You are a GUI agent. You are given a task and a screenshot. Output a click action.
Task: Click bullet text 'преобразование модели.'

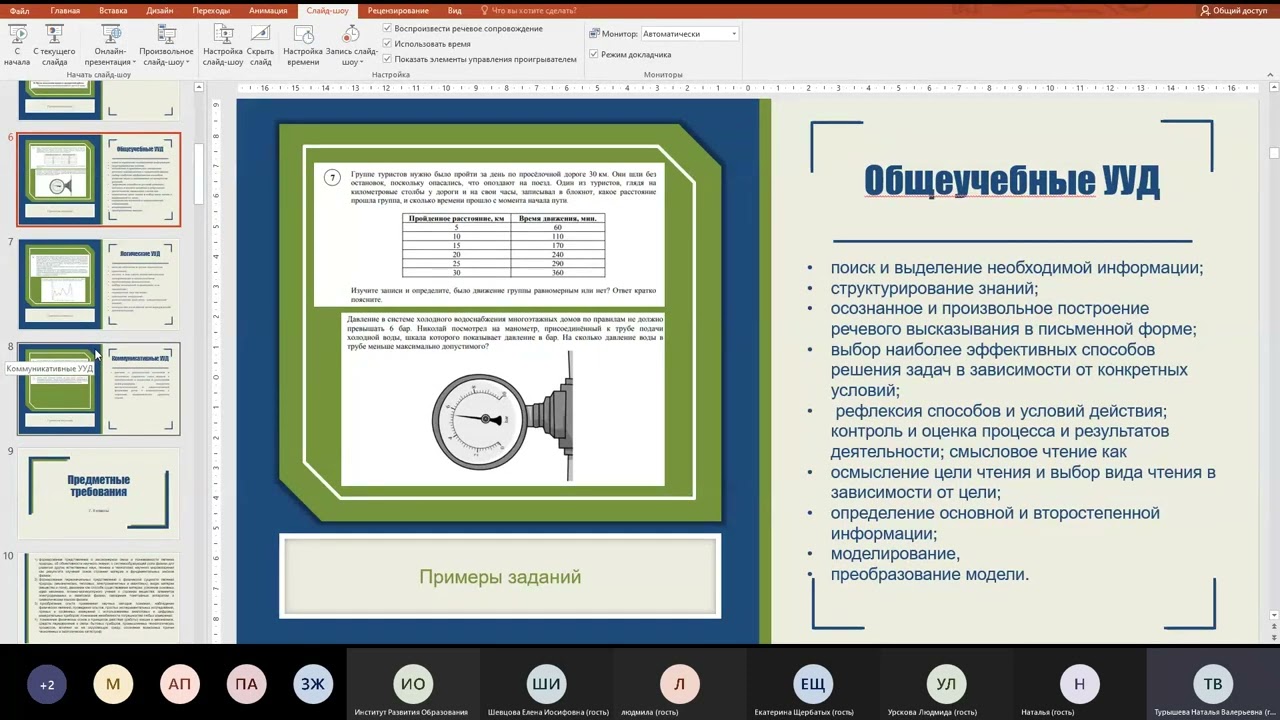929,574
